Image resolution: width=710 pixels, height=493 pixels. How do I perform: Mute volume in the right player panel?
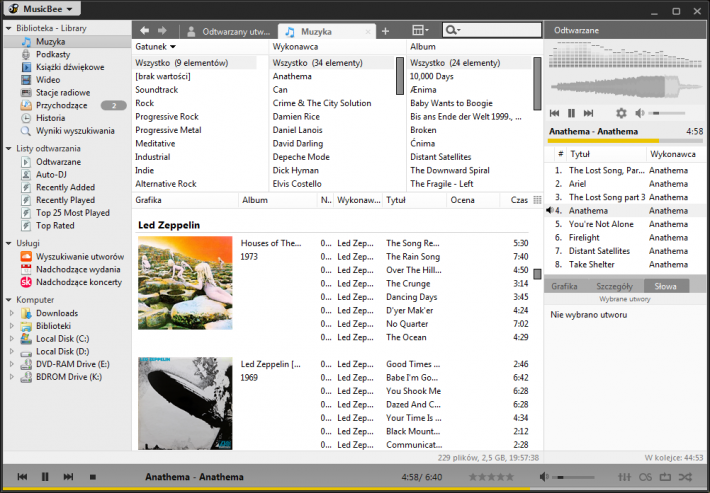pos(639,113)
